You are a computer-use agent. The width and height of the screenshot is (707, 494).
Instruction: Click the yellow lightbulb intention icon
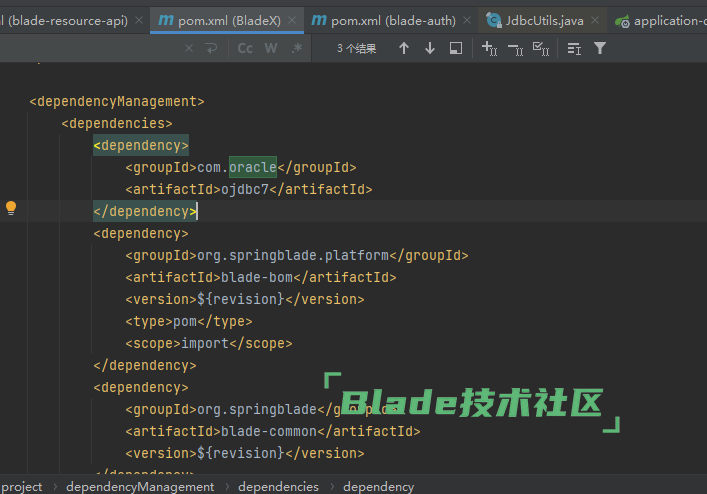(11, 208)
